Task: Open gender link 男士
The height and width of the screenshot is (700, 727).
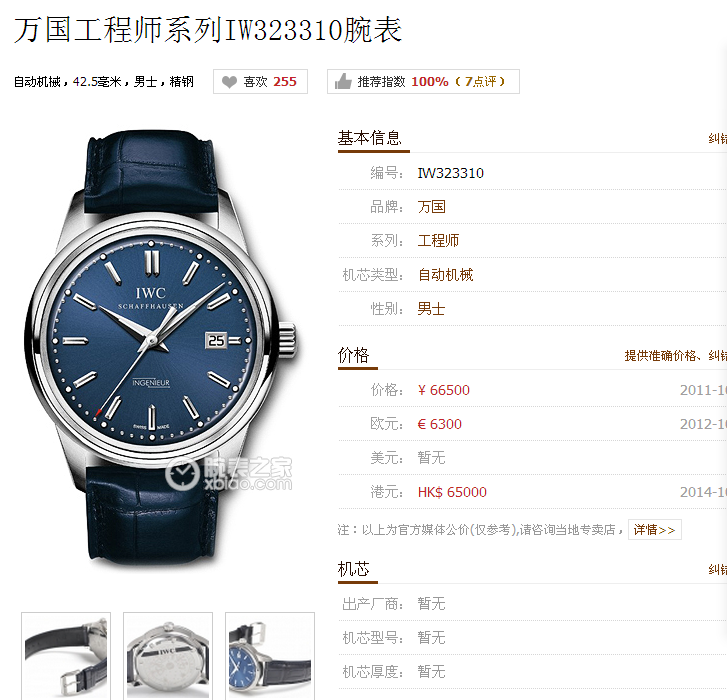Action: (x=431, y=309)
